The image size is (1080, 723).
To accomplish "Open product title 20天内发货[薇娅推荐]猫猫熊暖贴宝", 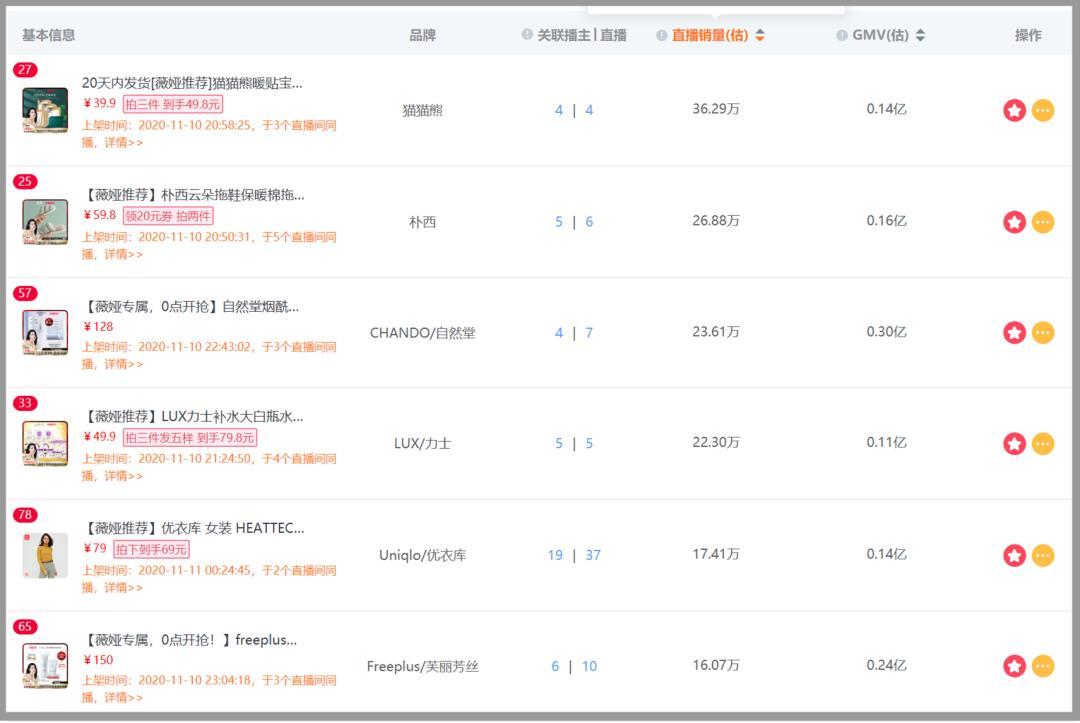I will tap(192, 83).
